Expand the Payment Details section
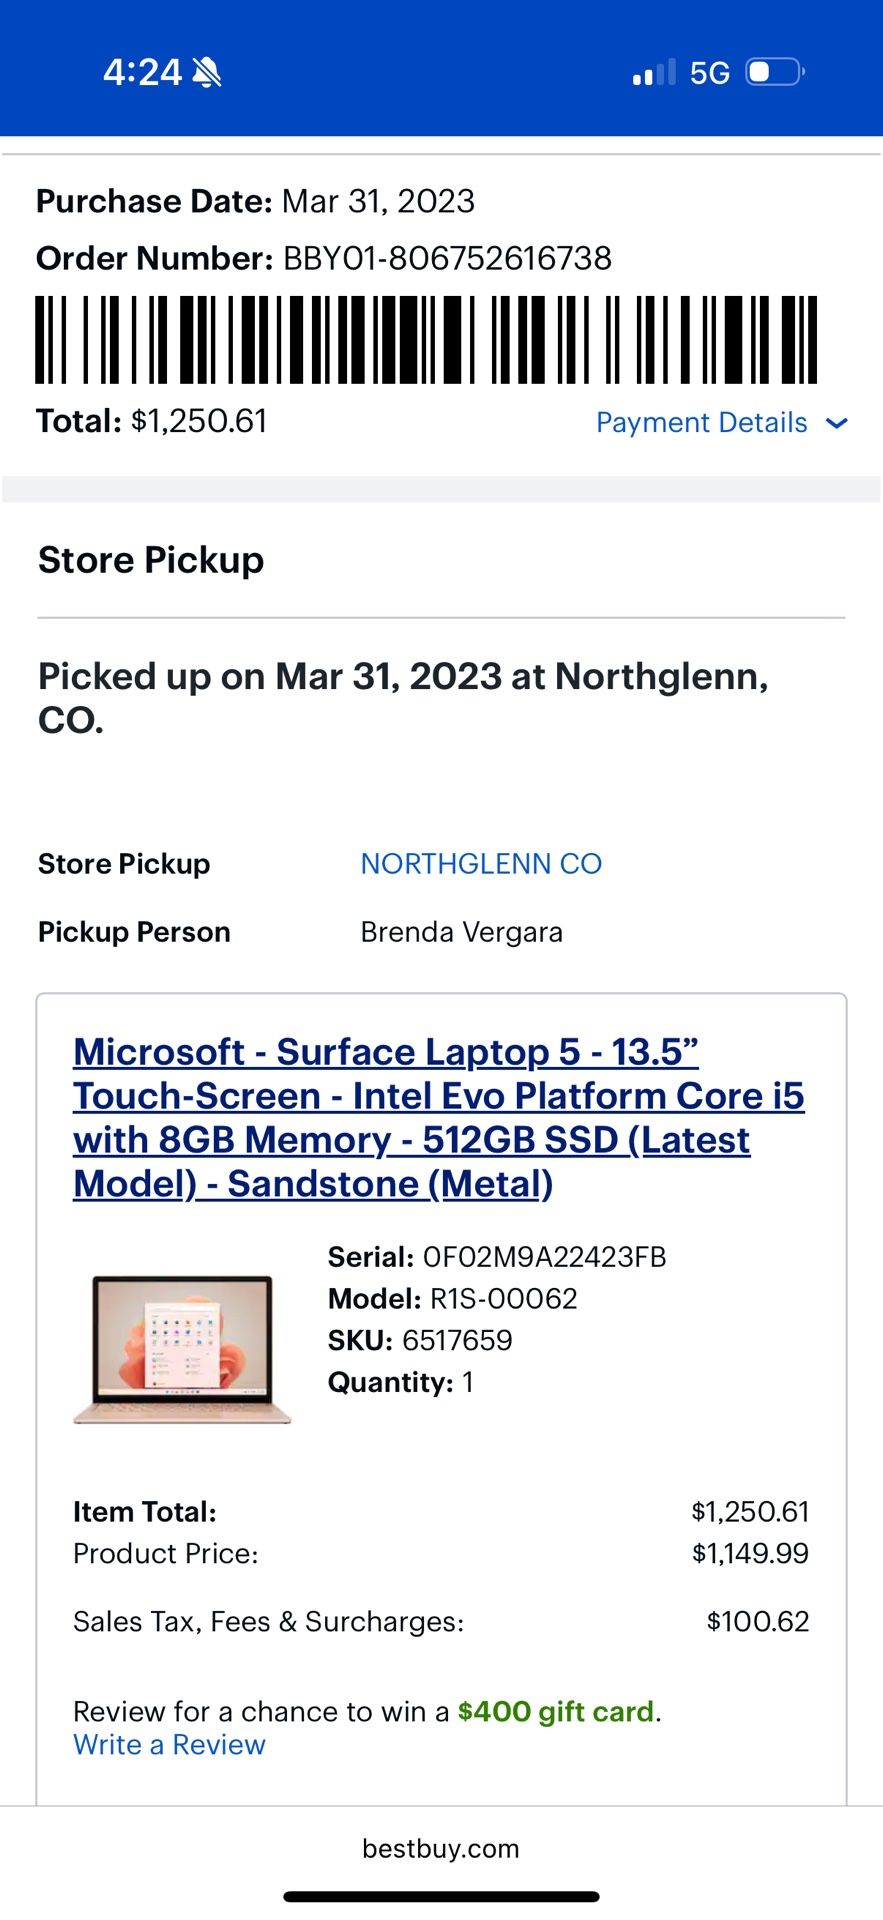 tap(701, 422)
